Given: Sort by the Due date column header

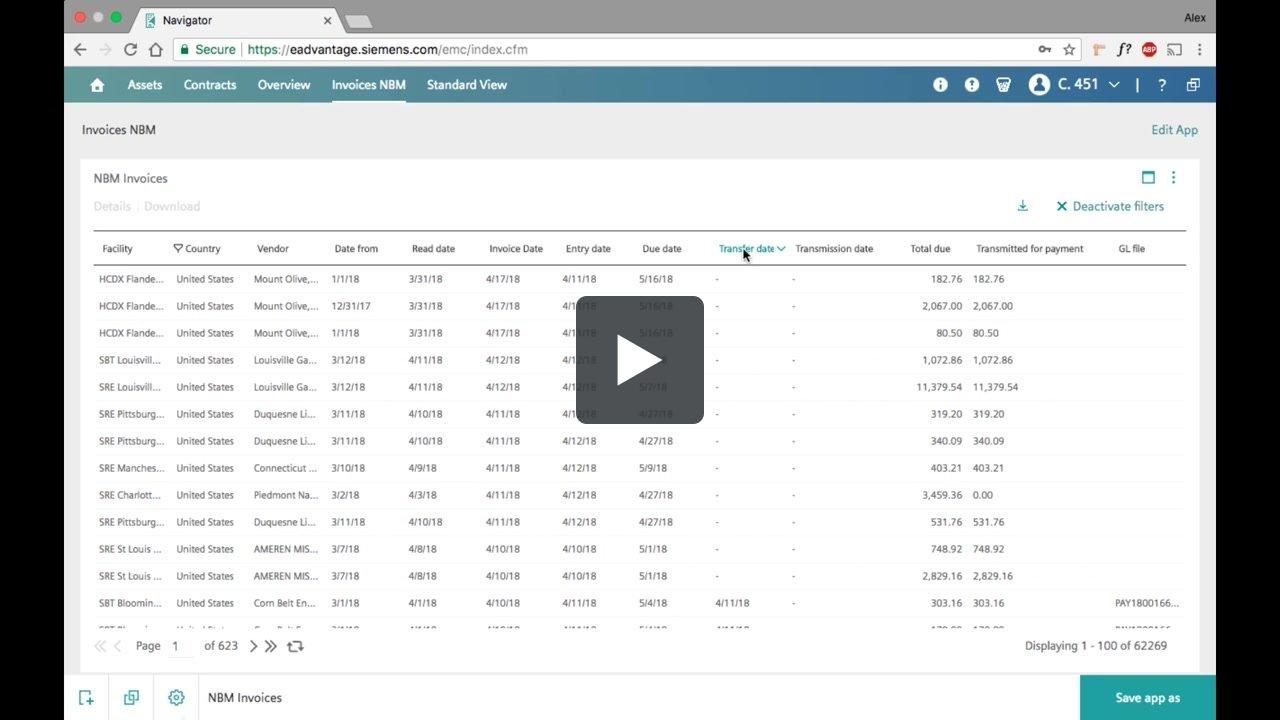Looking at the screenshot, I should coord(662,249).
